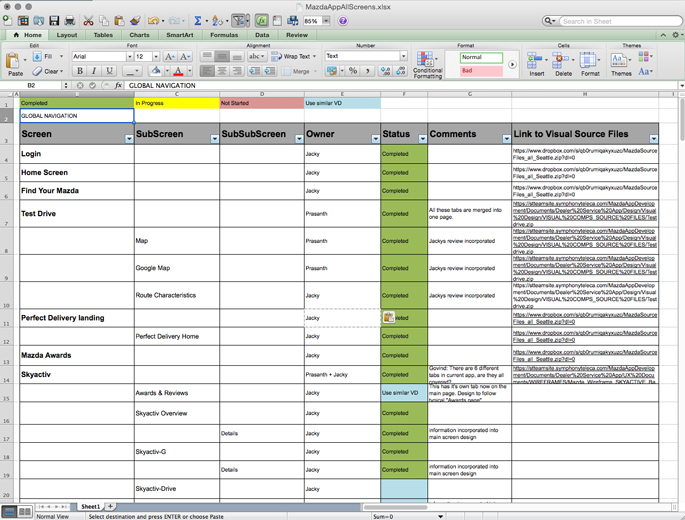Collapse the ribbon with caret icon
The image size is (685, 520).
(x=663, y=35)
